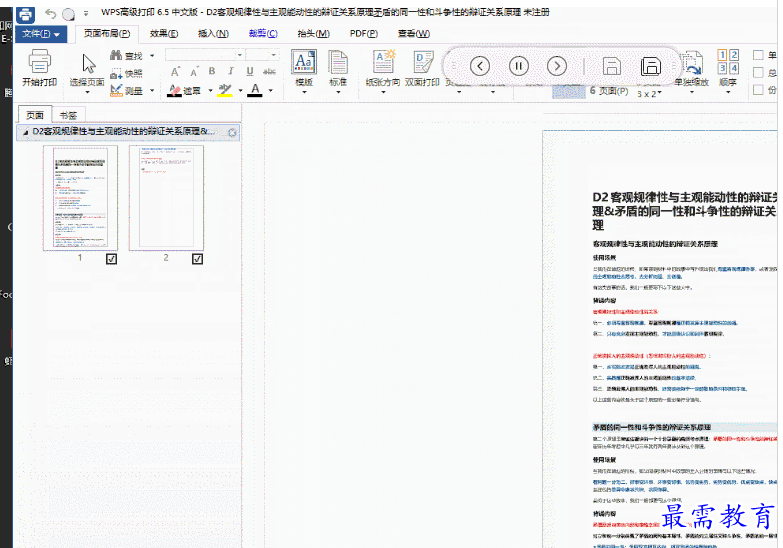Switch to the 查看 ribbon tab
The width and height of the screenshot is (783, 548).
(414, 33)
